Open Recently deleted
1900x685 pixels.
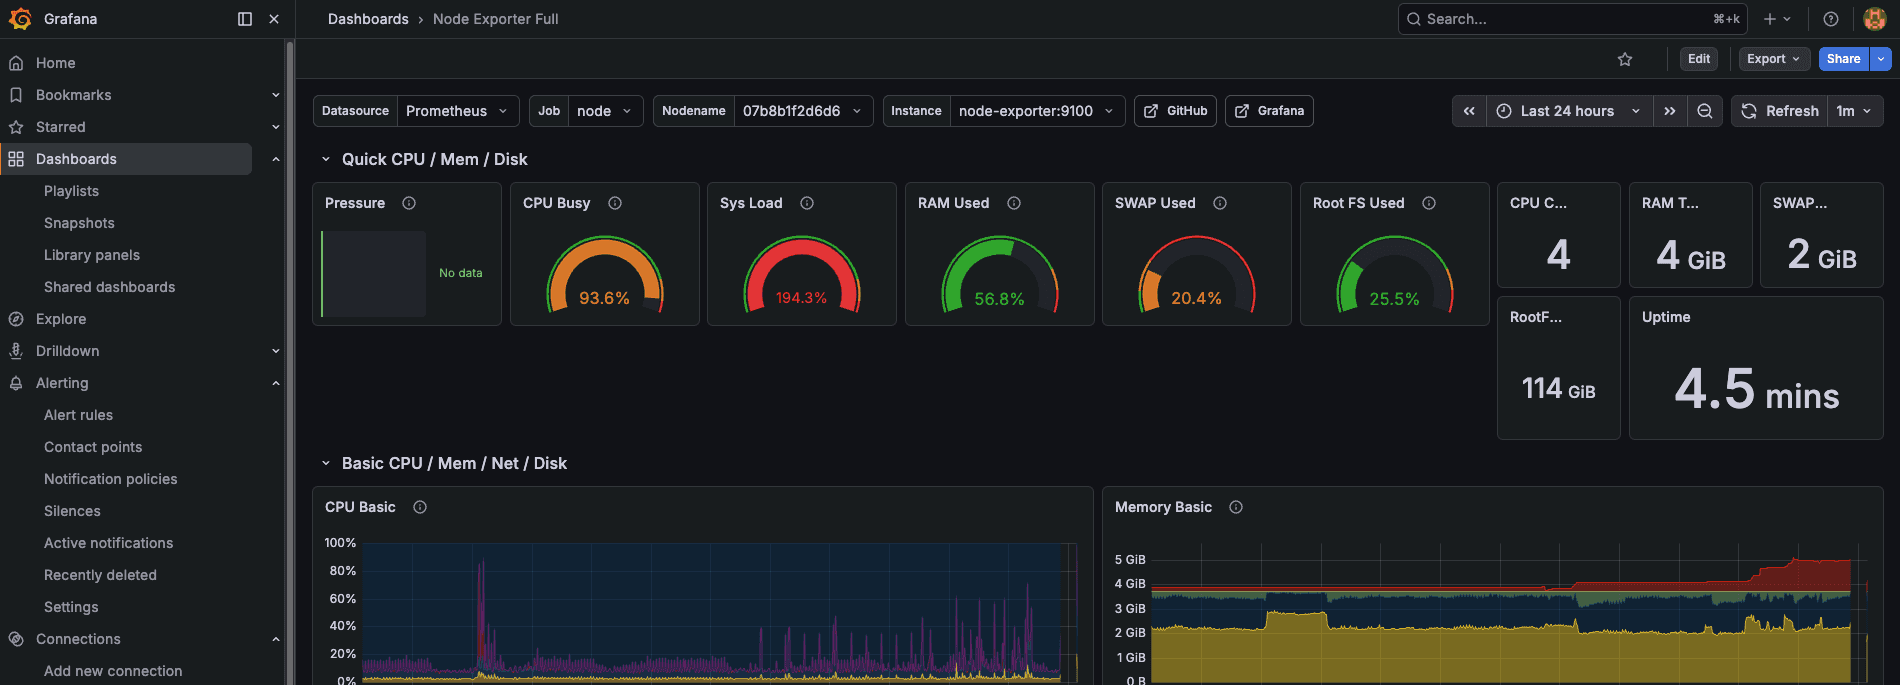pyautogui.click(x=100, y=575)
